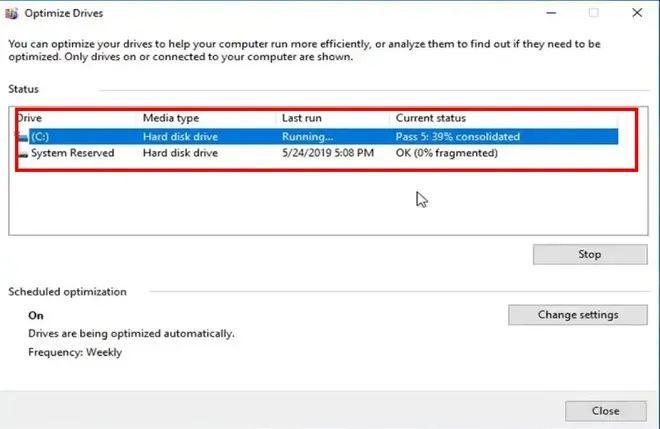
Task: Select the System Reserved drive row
Action: click(72, 153)
